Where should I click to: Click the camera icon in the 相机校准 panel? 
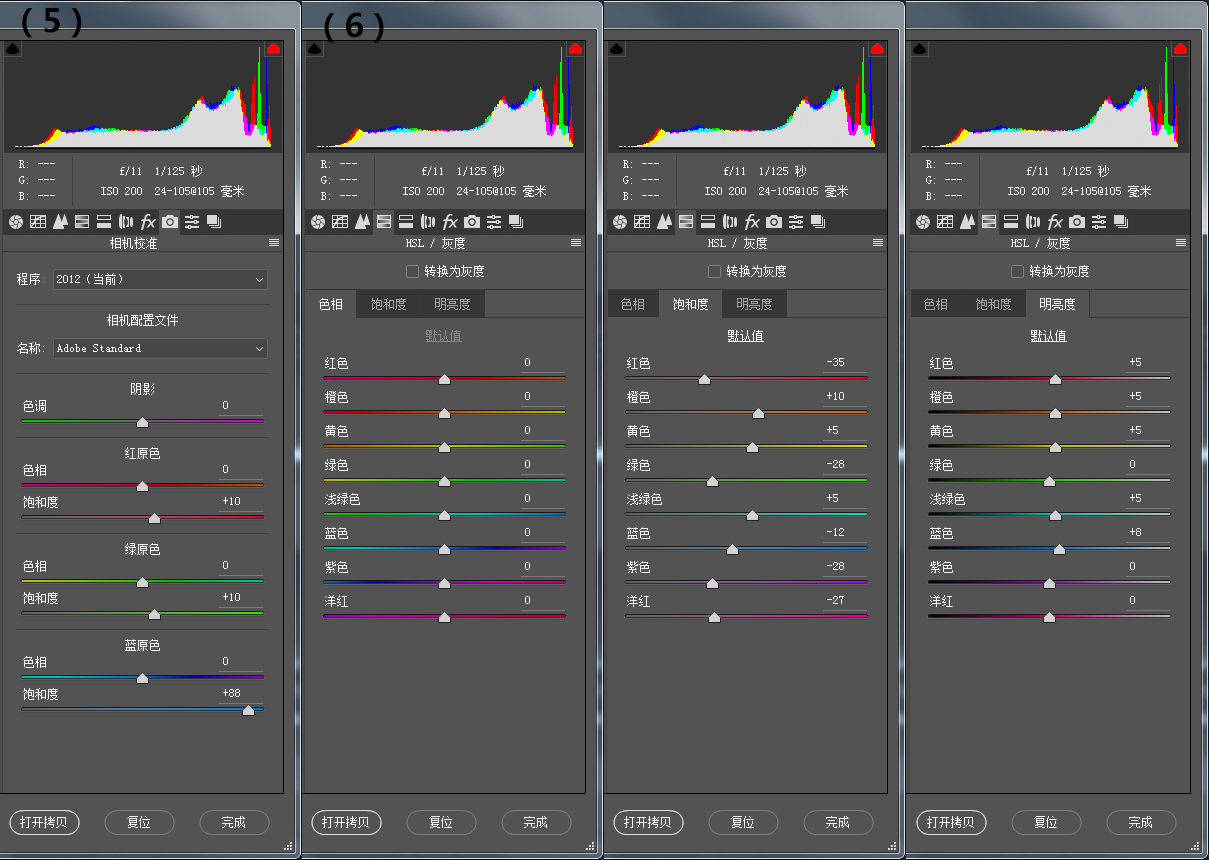[170, 222]
